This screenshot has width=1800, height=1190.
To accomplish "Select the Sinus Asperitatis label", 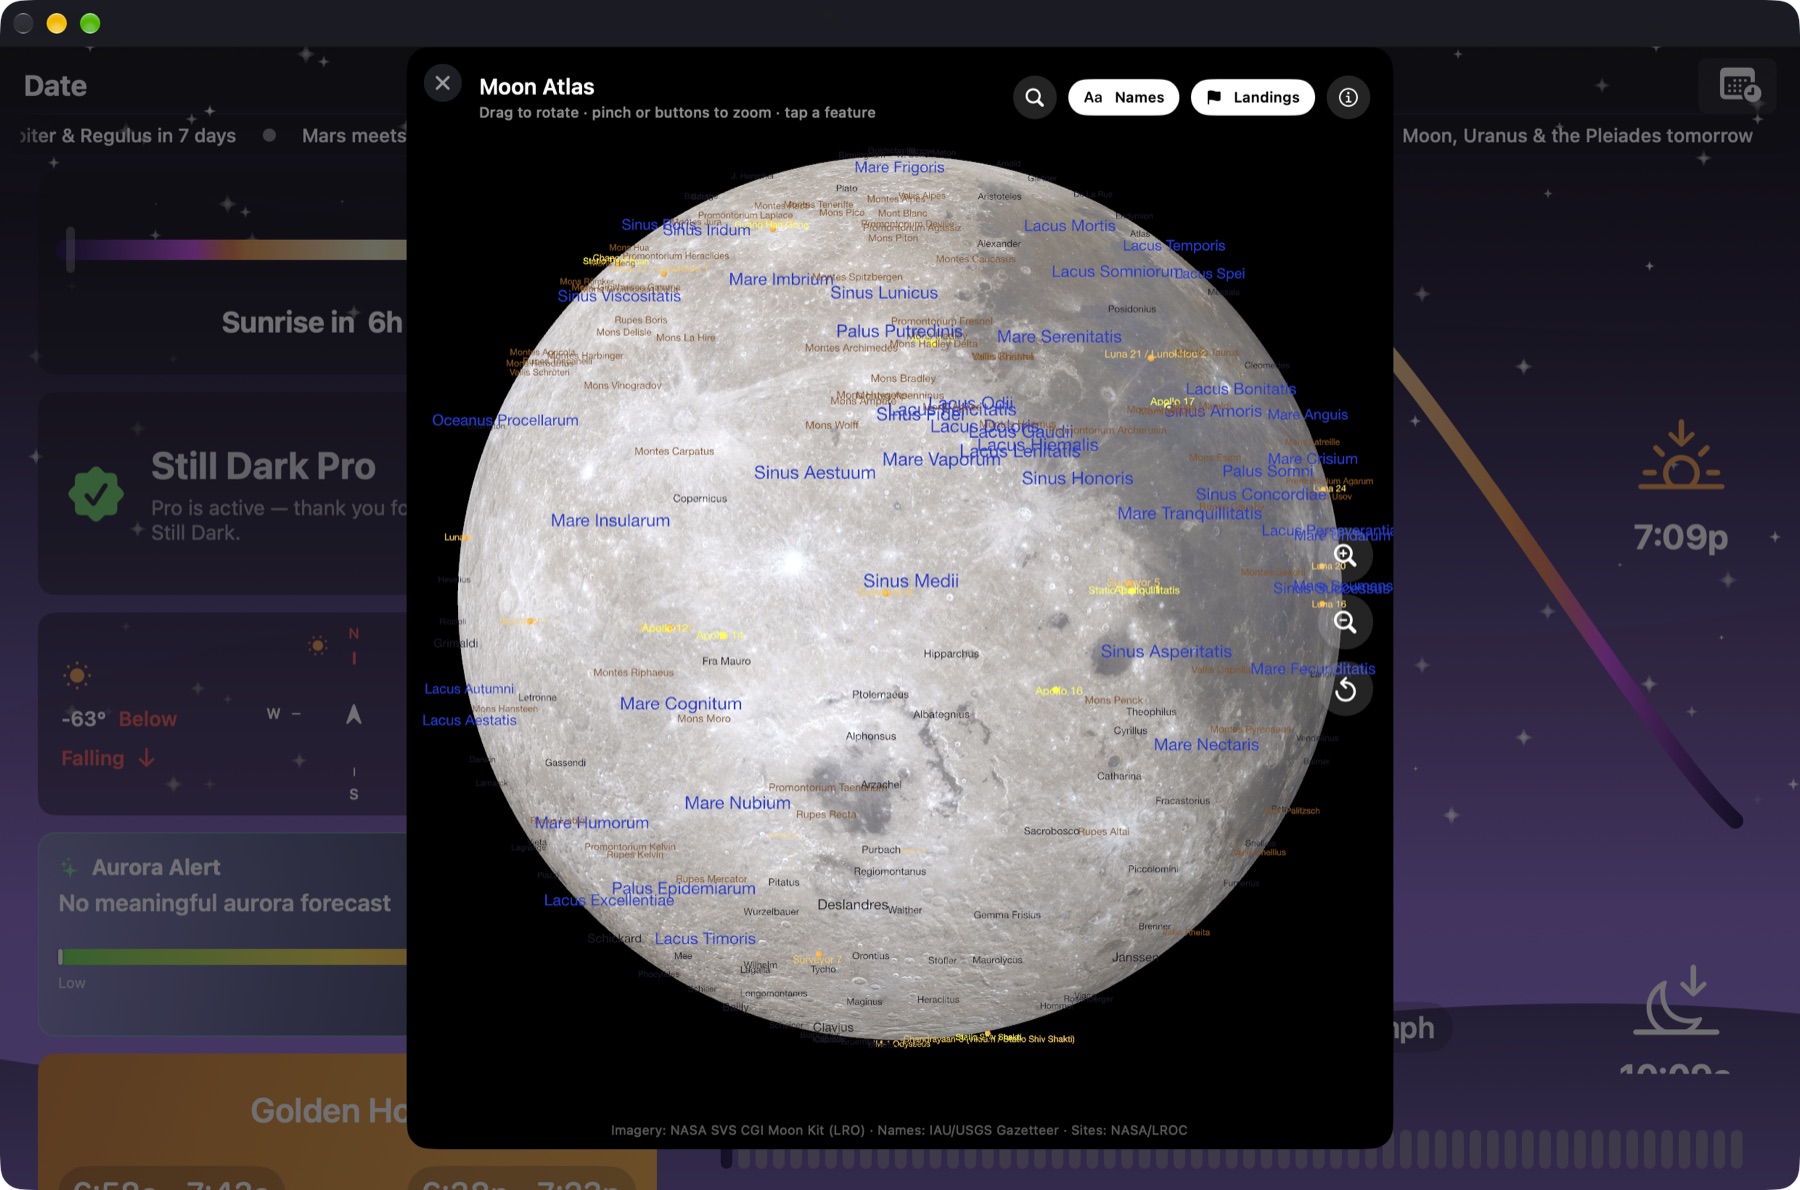I will pos(1166,652).
